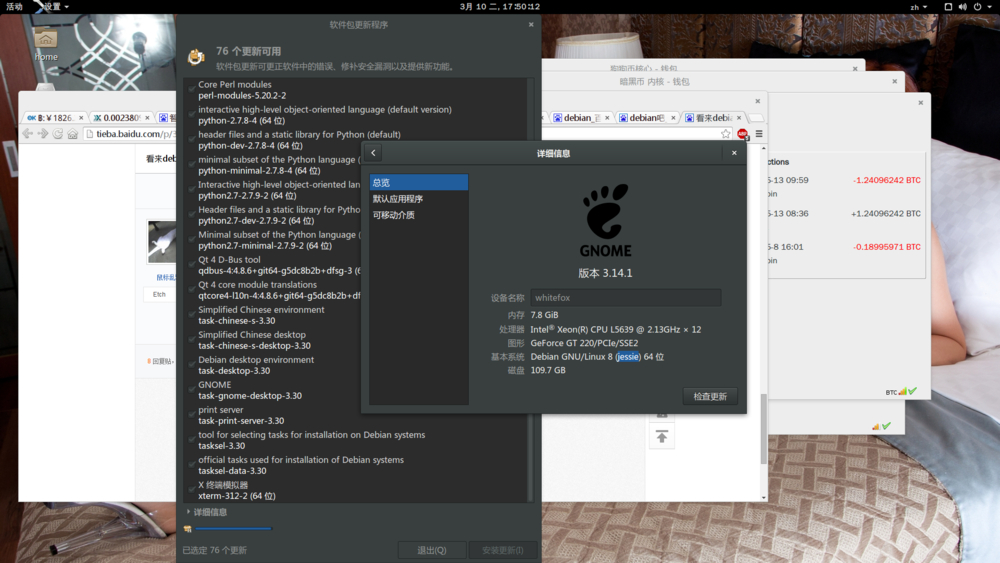The height and width of the screenshot is (563, 1000).
Task: Open the volume icon in top bar
Action: point(962,6)
